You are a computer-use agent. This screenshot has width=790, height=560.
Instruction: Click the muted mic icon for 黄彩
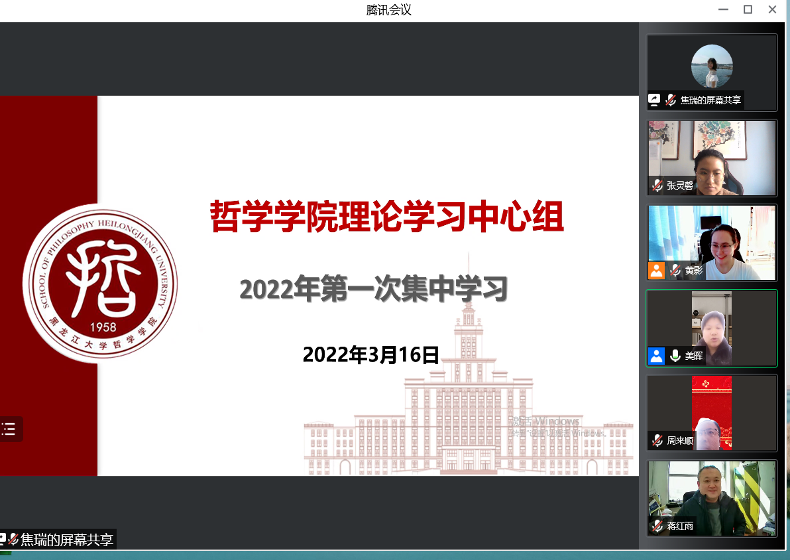675,270
